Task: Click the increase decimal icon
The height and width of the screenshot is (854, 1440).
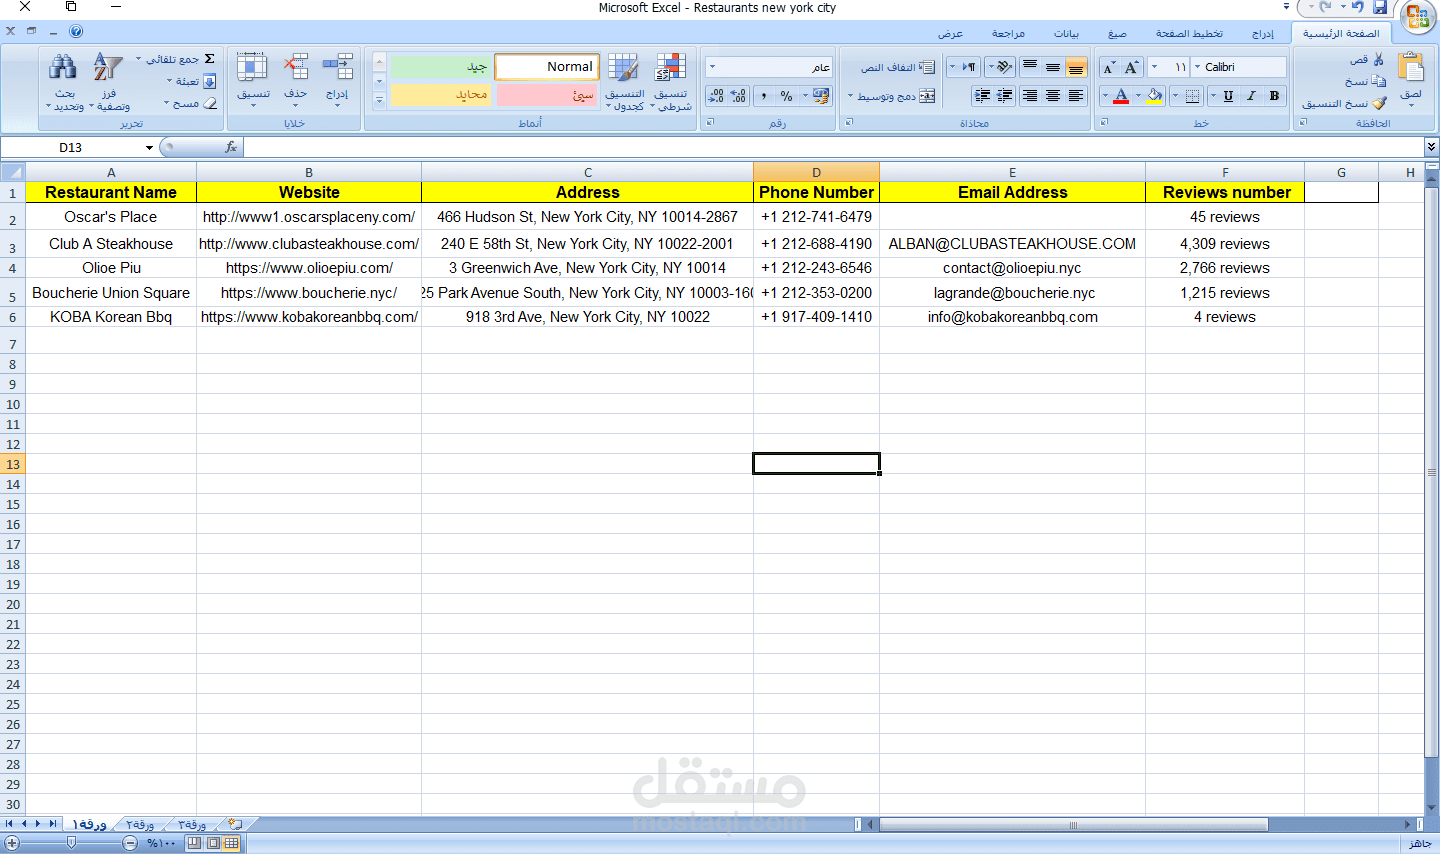Action: [738, 96]
